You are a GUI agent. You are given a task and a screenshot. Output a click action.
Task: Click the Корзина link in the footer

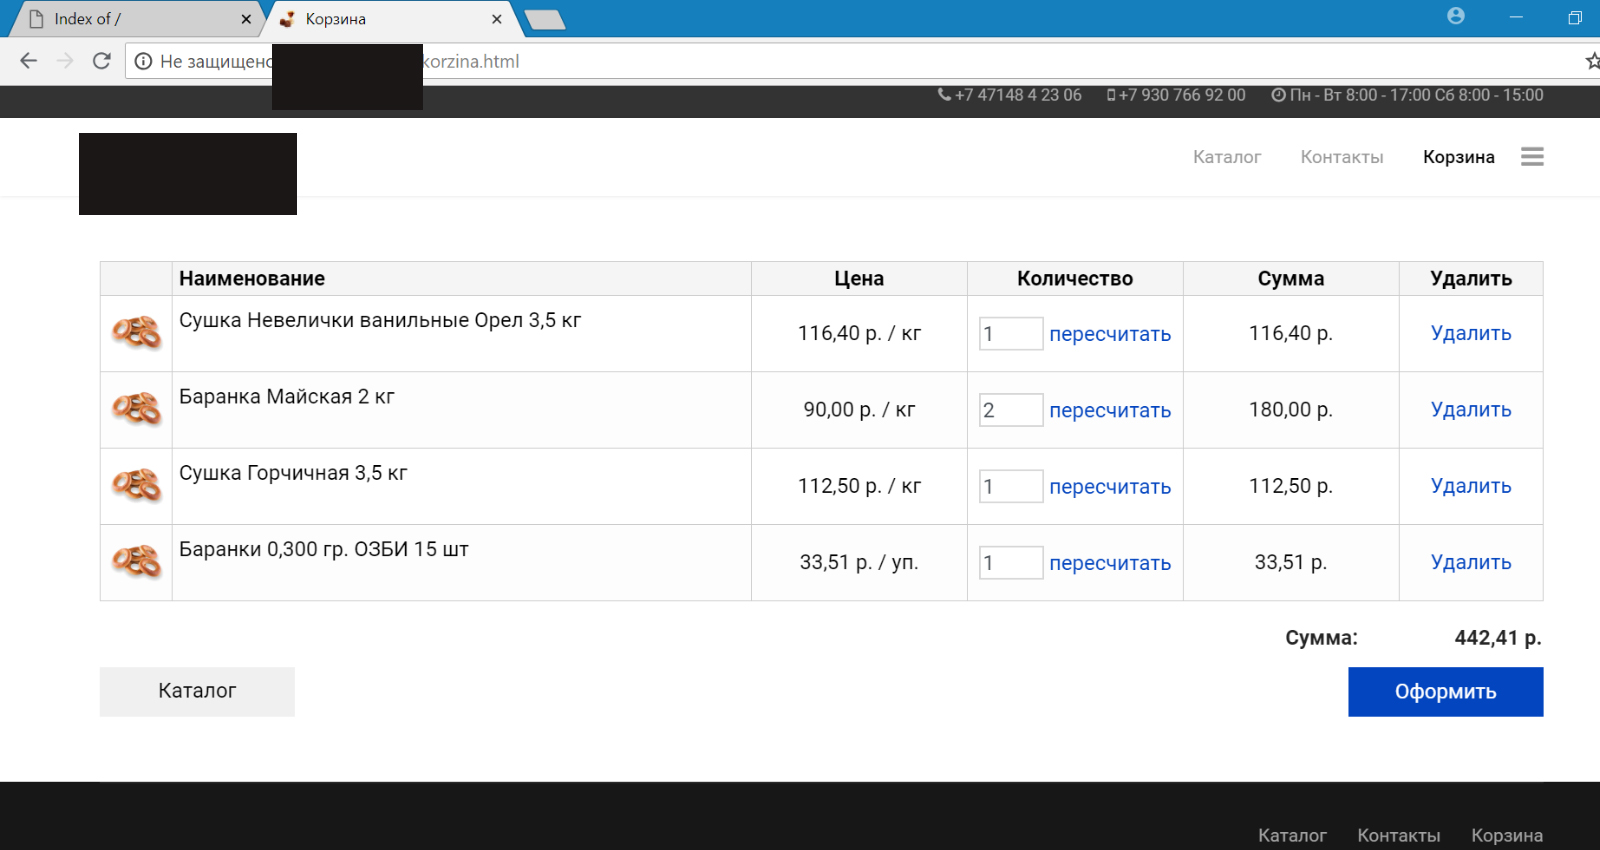1507,835
